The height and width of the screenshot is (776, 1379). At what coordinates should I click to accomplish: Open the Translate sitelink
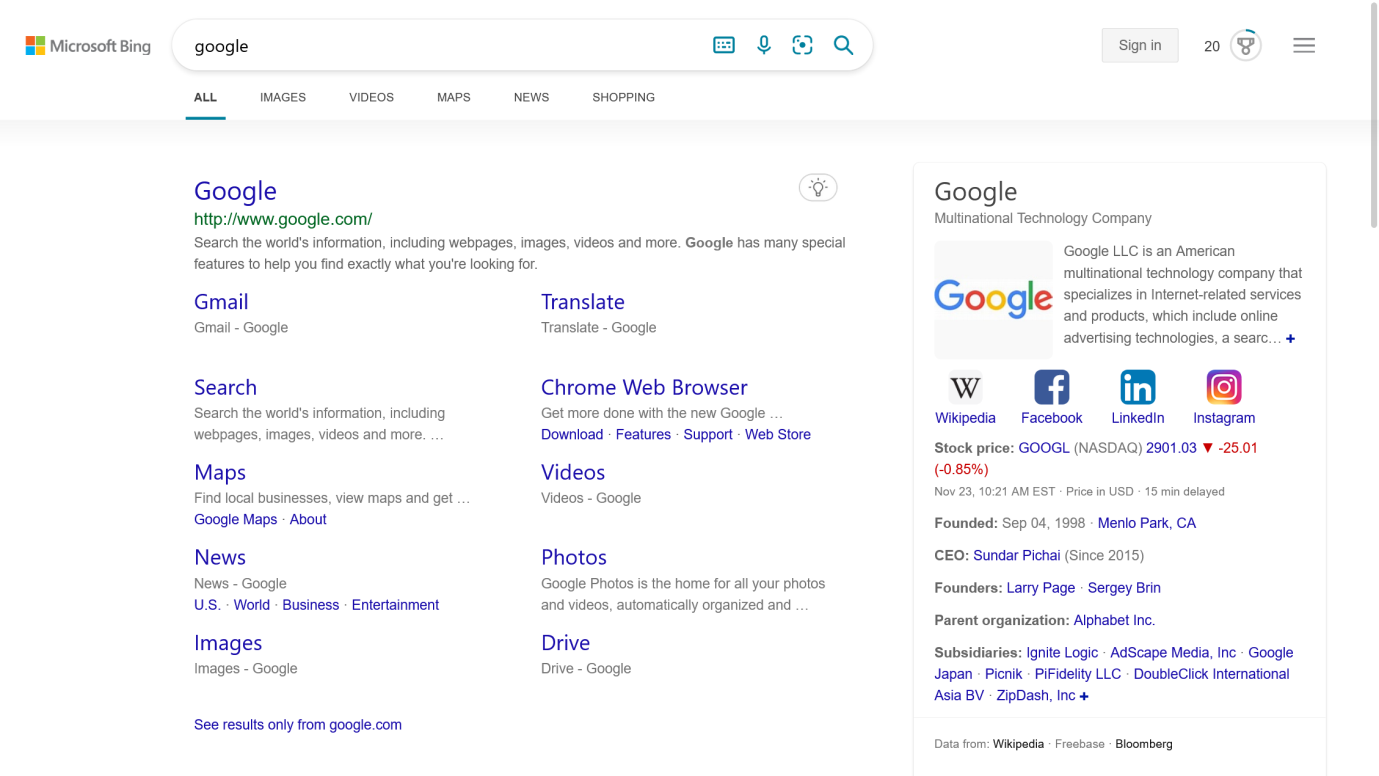click(583, 302)
